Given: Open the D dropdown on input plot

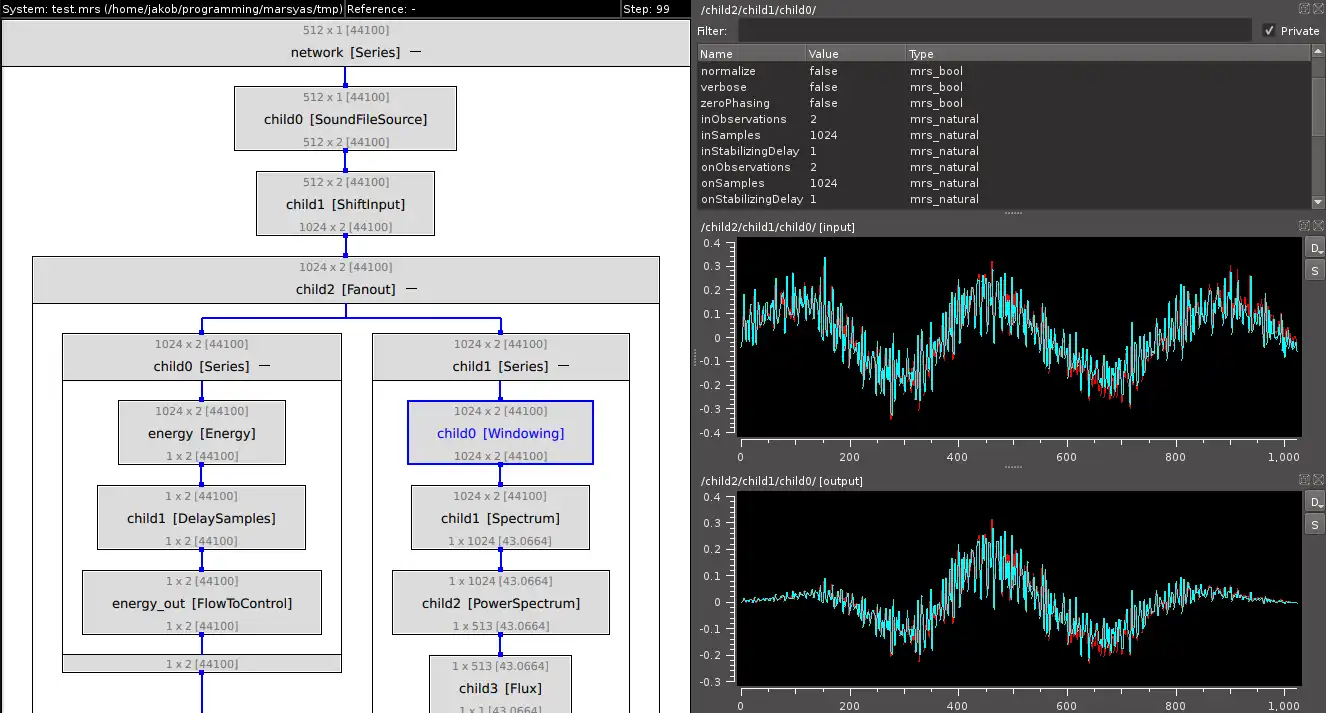Looking at the screenshot, I should point(1315,248).
